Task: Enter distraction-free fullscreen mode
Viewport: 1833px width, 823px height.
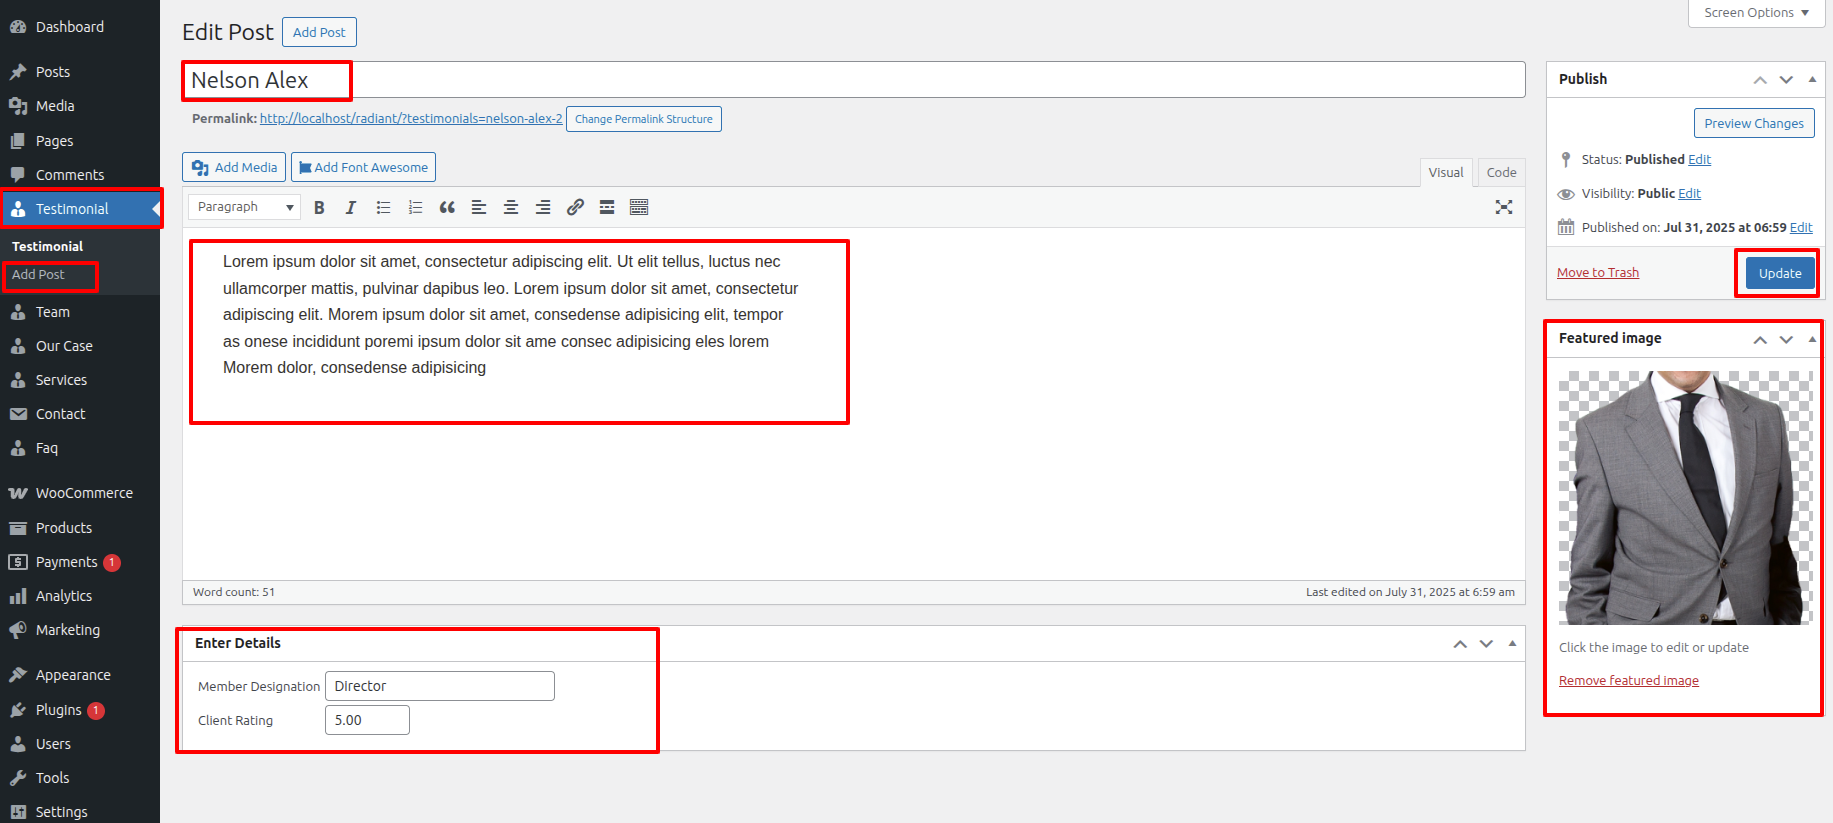Action: coord(1503,207)
